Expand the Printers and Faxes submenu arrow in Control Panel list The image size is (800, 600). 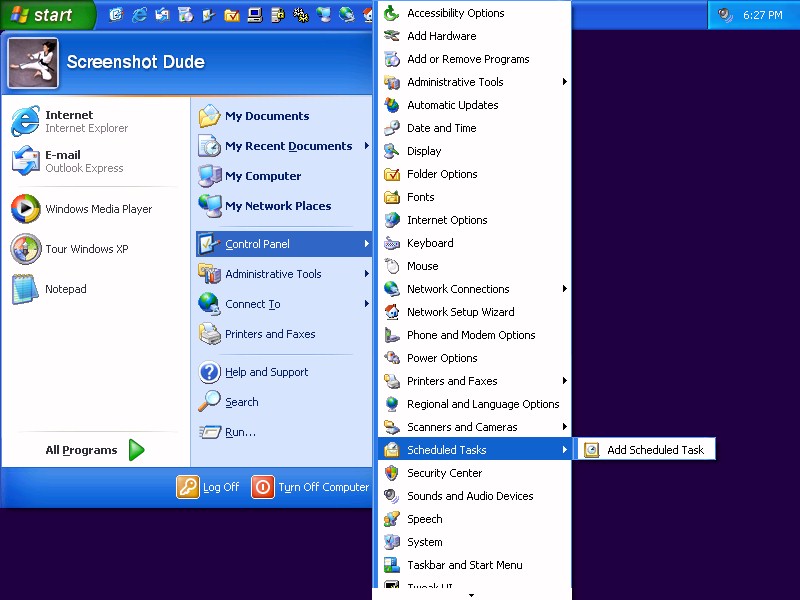pos(565,381)
